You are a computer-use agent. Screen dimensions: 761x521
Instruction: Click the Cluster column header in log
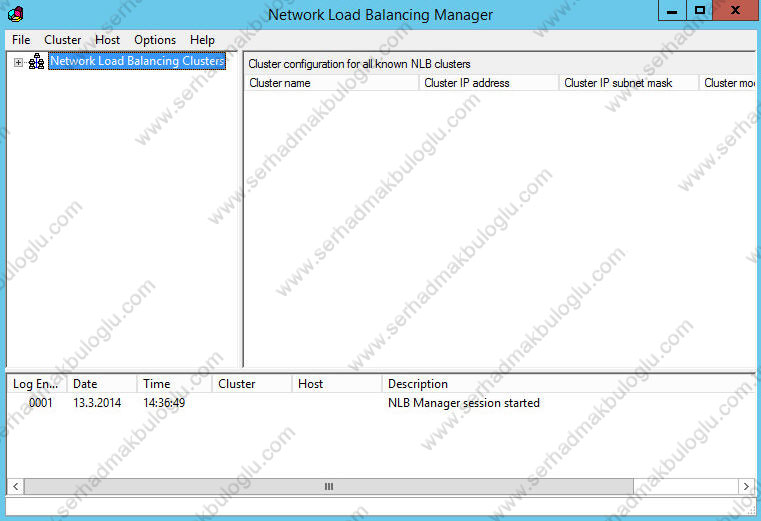pos(252,384)
